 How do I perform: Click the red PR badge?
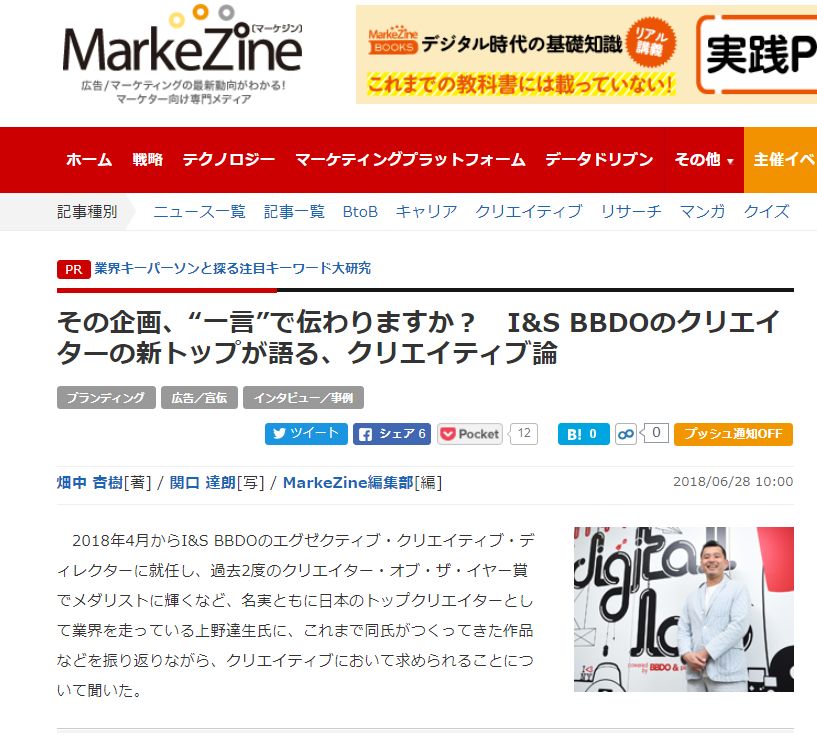tap(73, 269)
